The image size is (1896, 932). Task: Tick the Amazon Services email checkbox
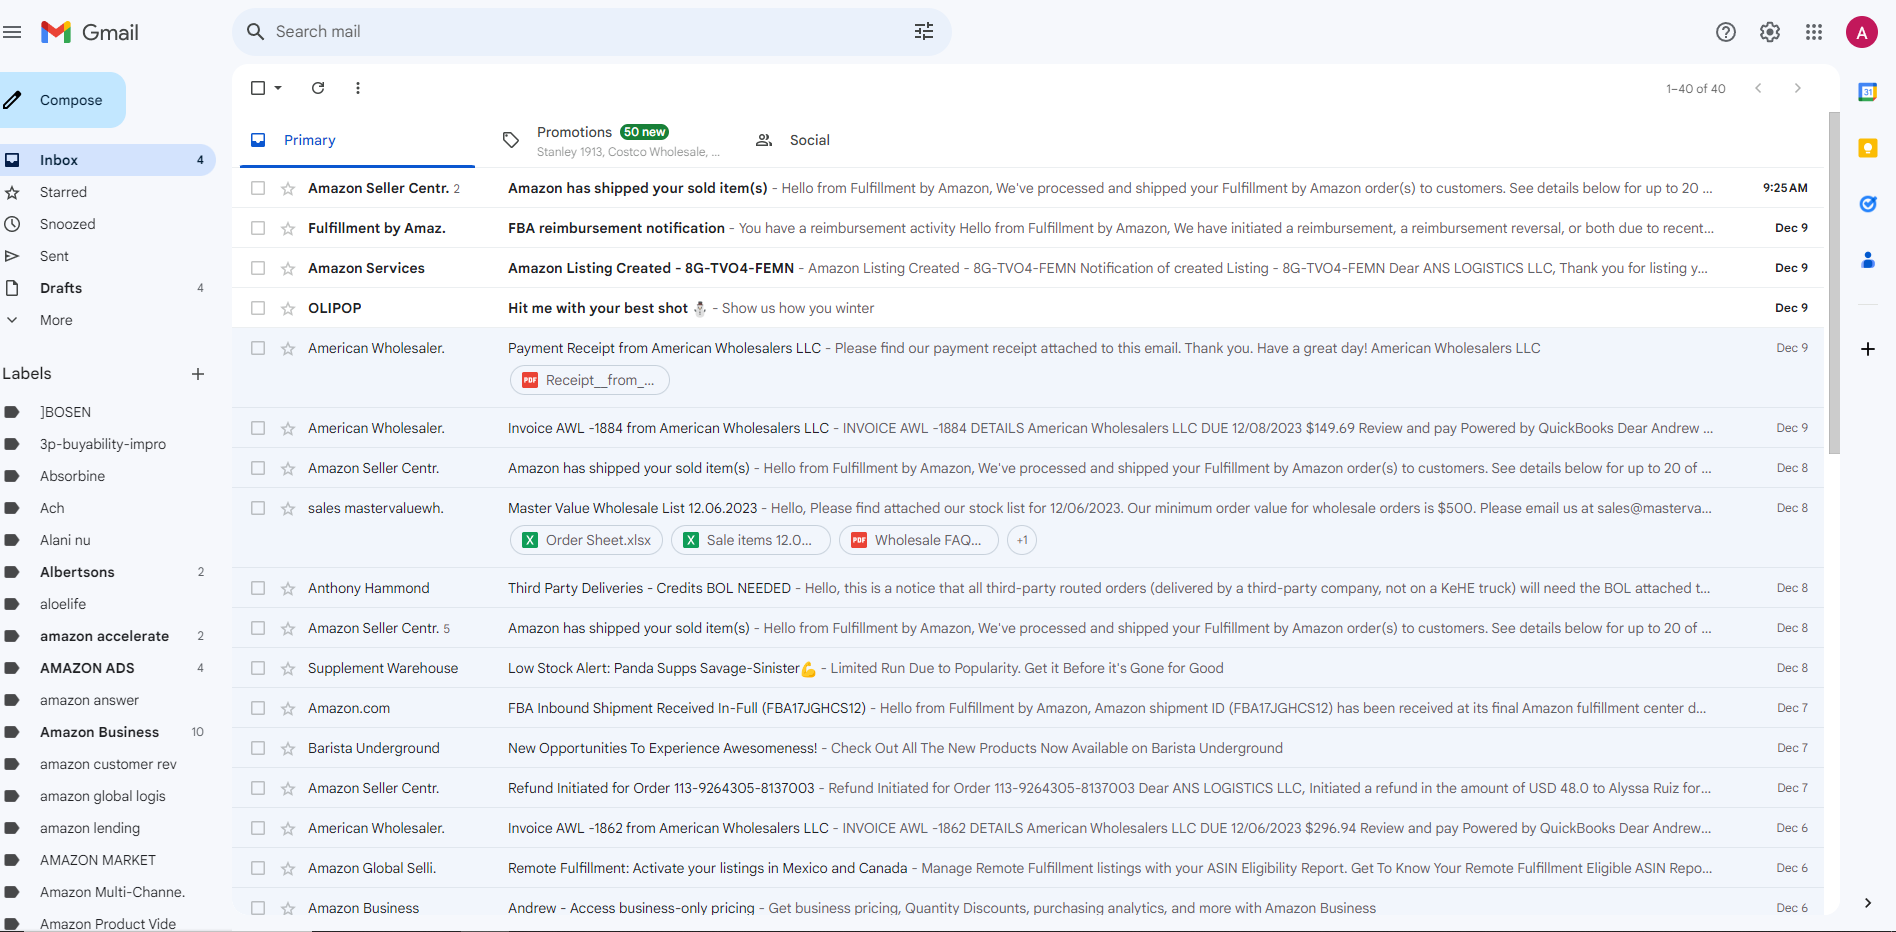(x=258, y=268)
